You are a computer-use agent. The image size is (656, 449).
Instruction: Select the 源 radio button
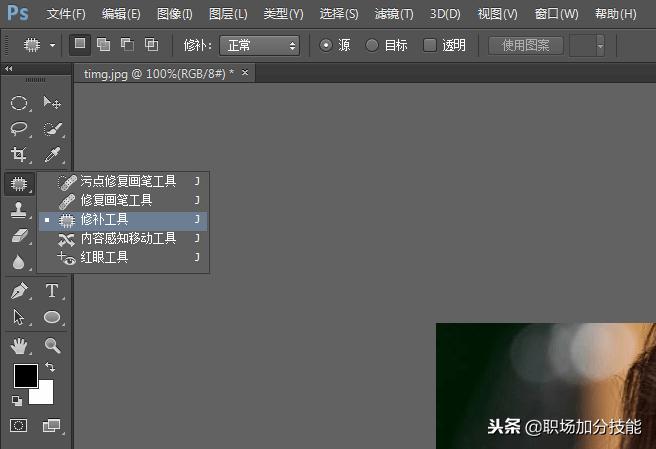click(x=326, y=45)
